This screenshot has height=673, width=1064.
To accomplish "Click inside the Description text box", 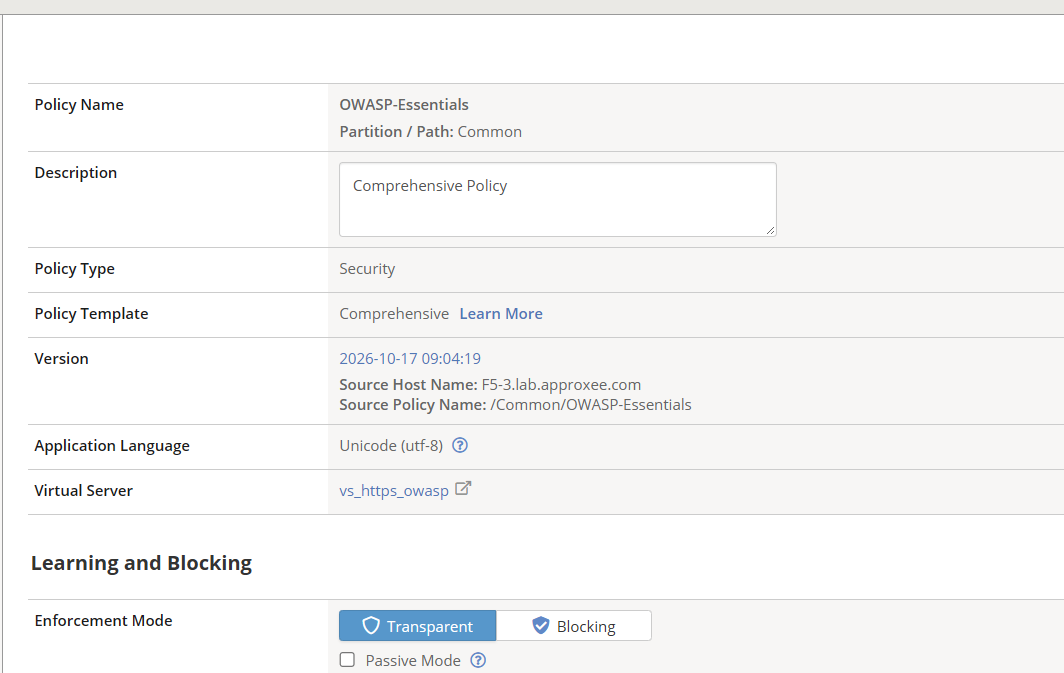I will (x=558, y=199).
